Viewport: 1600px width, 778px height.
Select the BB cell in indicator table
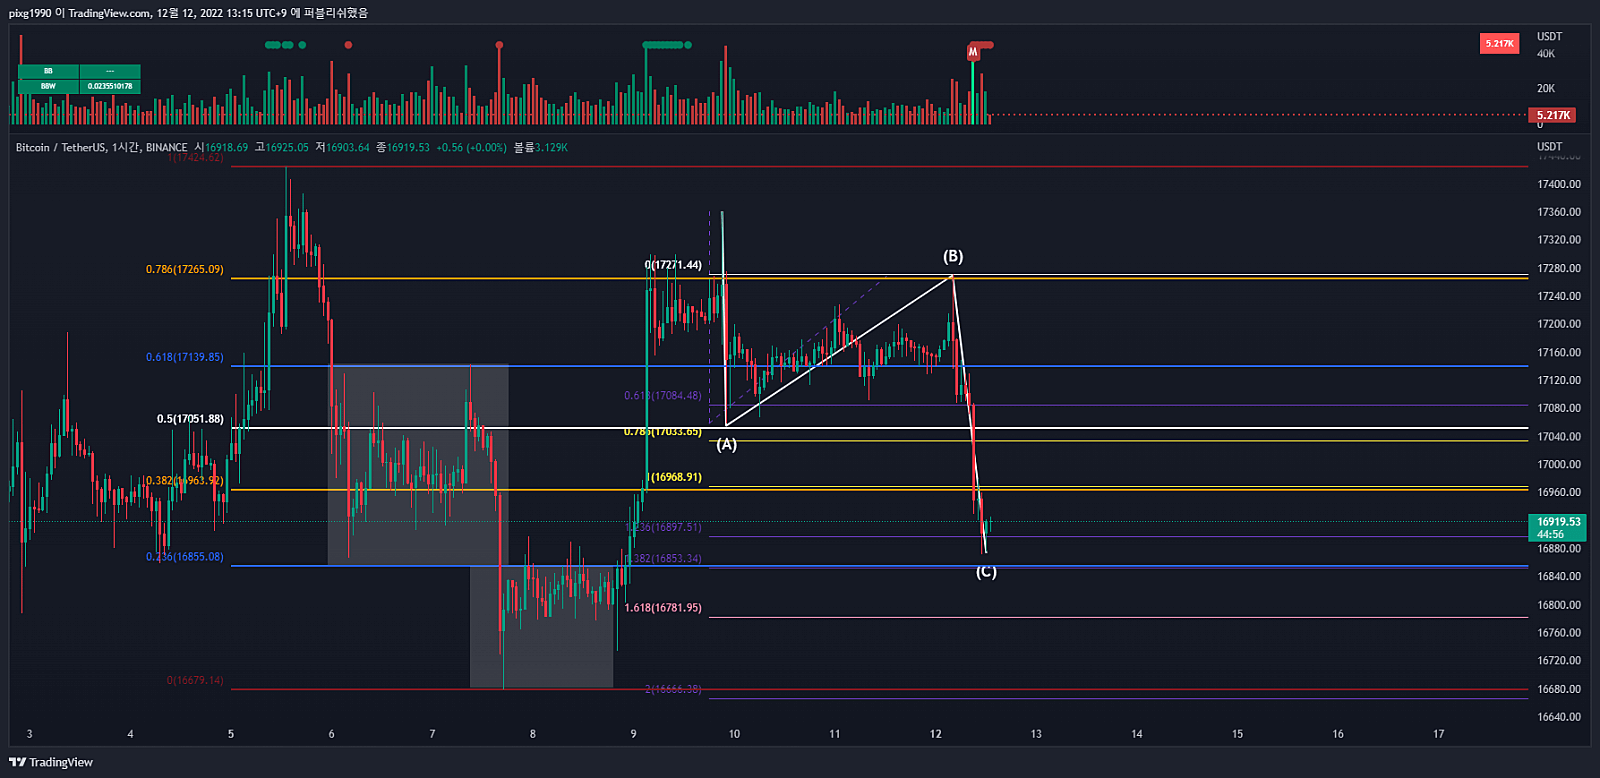(x=48, y=71)
